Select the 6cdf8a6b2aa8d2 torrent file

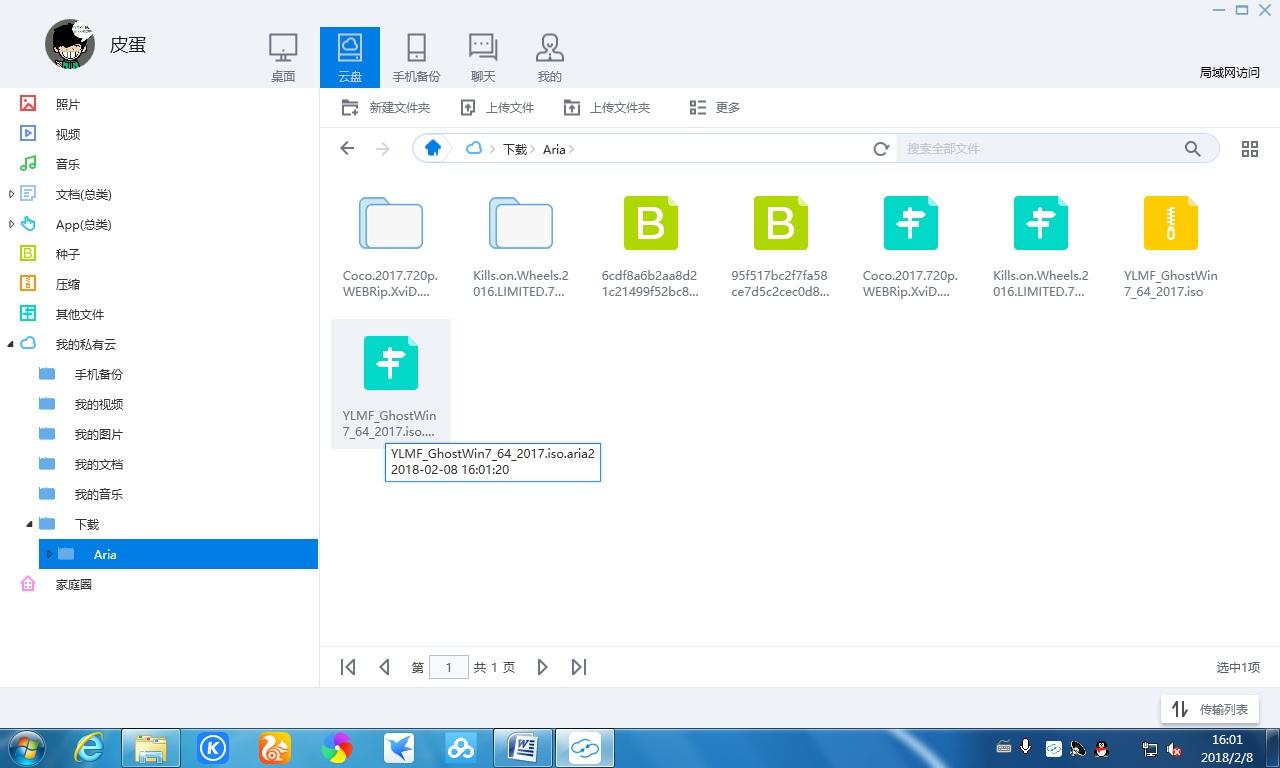pyautogui.click(x=651, y=223)
